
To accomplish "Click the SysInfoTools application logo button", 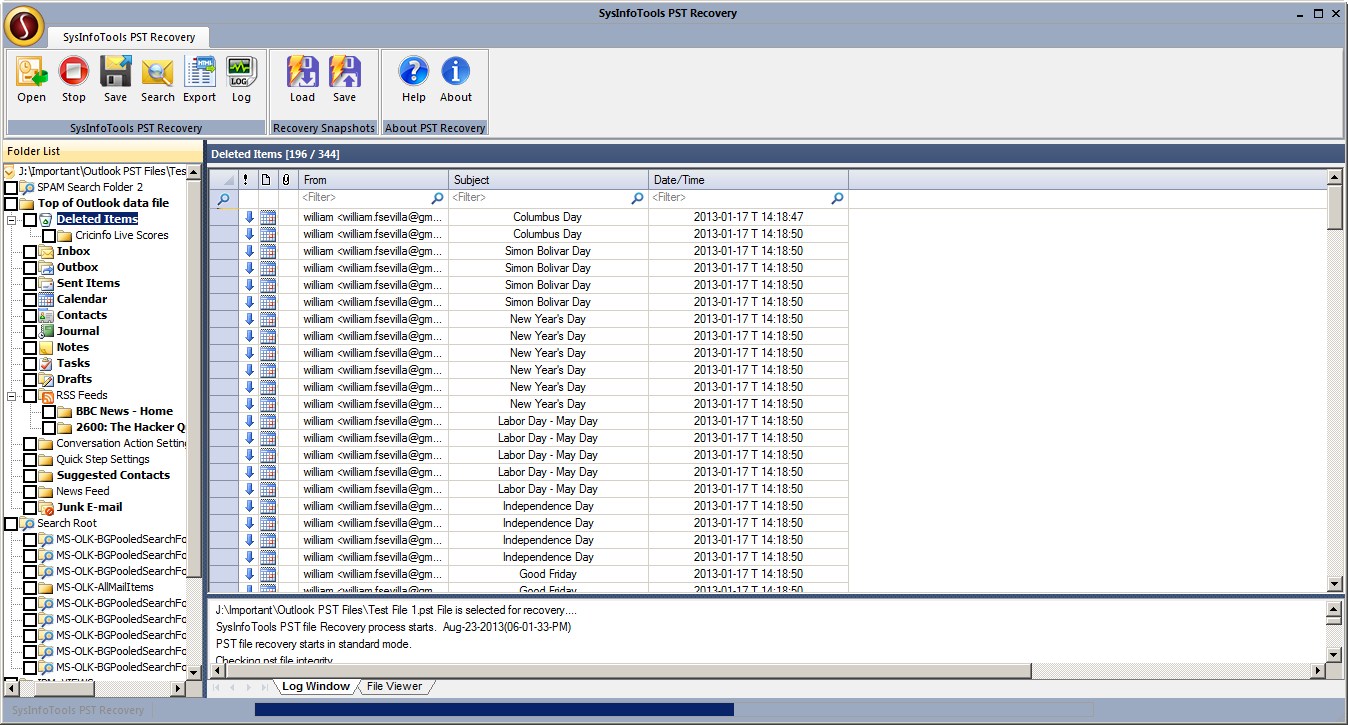I will pos(23,26).
